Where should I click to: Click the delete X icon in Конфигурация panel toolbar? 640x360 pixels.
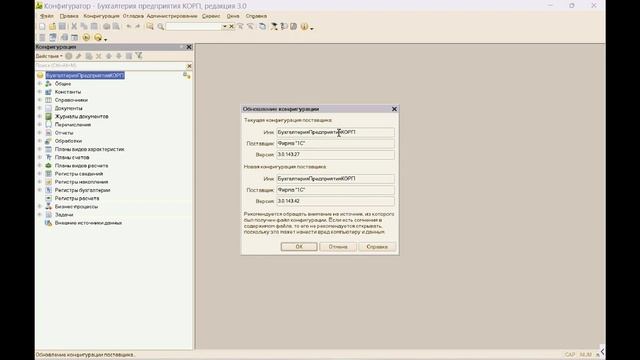click(x=98, y=56)
